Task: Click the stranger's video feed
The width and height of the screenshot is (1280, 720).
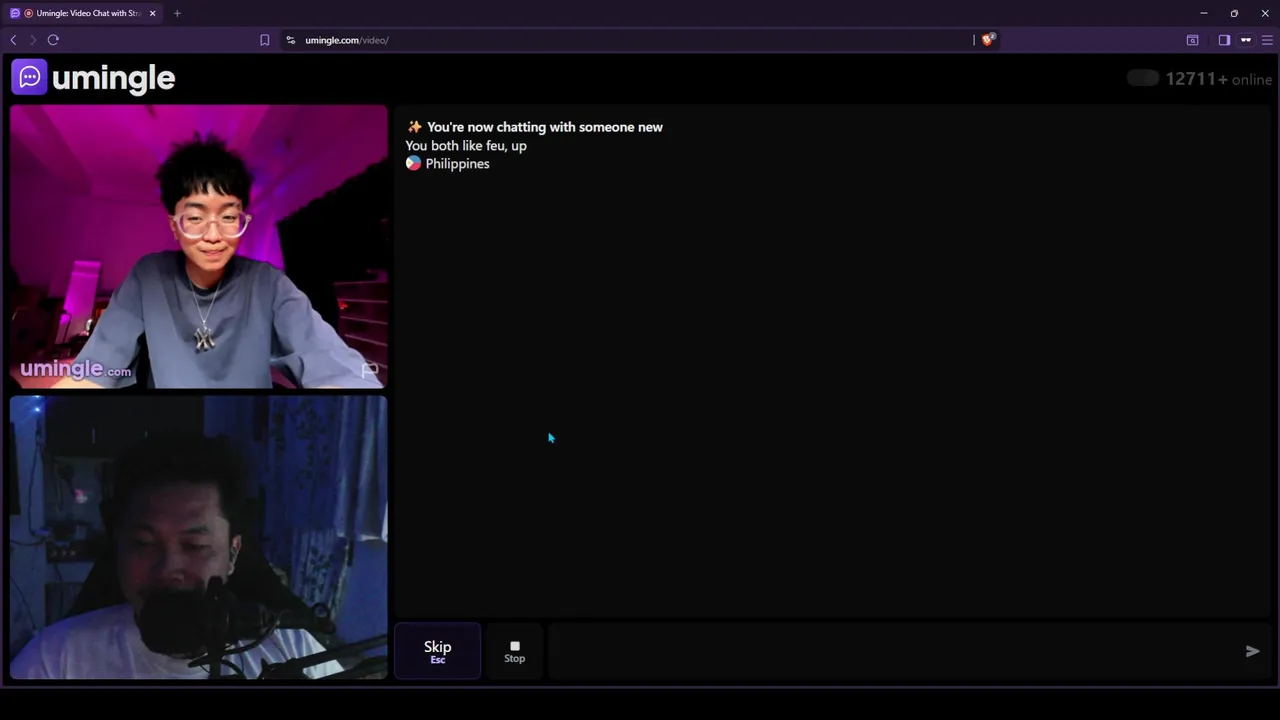Action: pyautogui.click(x=199, y=246)
